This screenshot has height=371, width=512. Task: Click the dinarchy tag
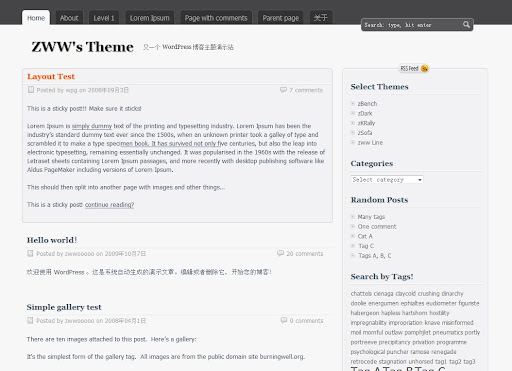(x=452, y=293)
